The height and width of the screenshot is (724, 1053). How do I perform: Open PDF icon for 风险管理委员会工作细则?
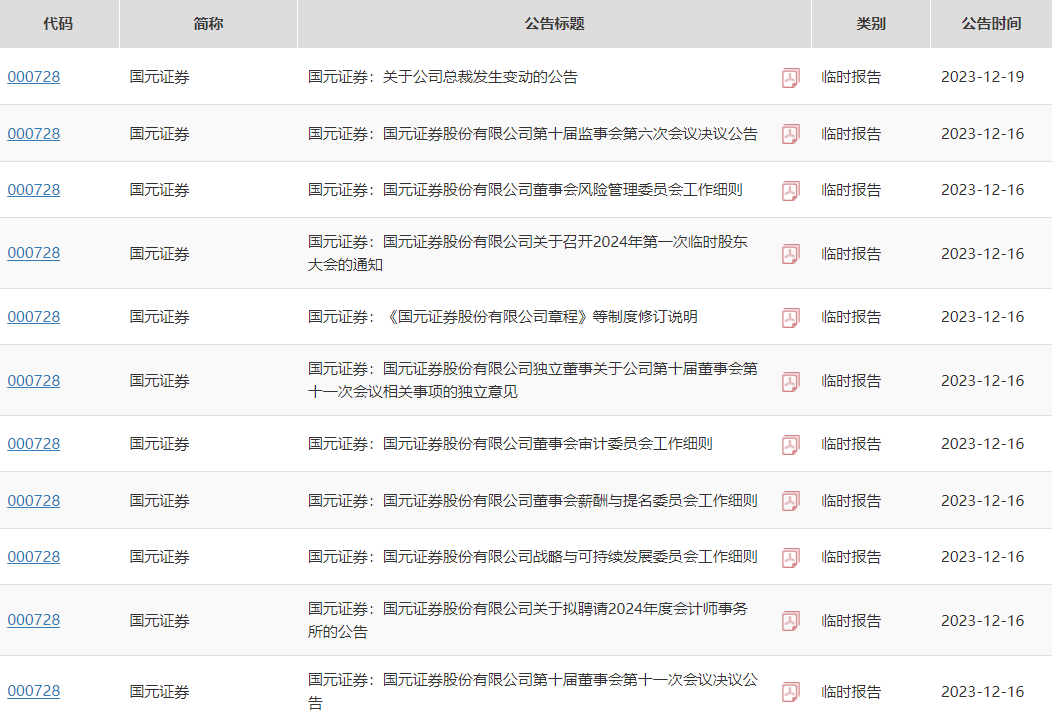(790, 191)
